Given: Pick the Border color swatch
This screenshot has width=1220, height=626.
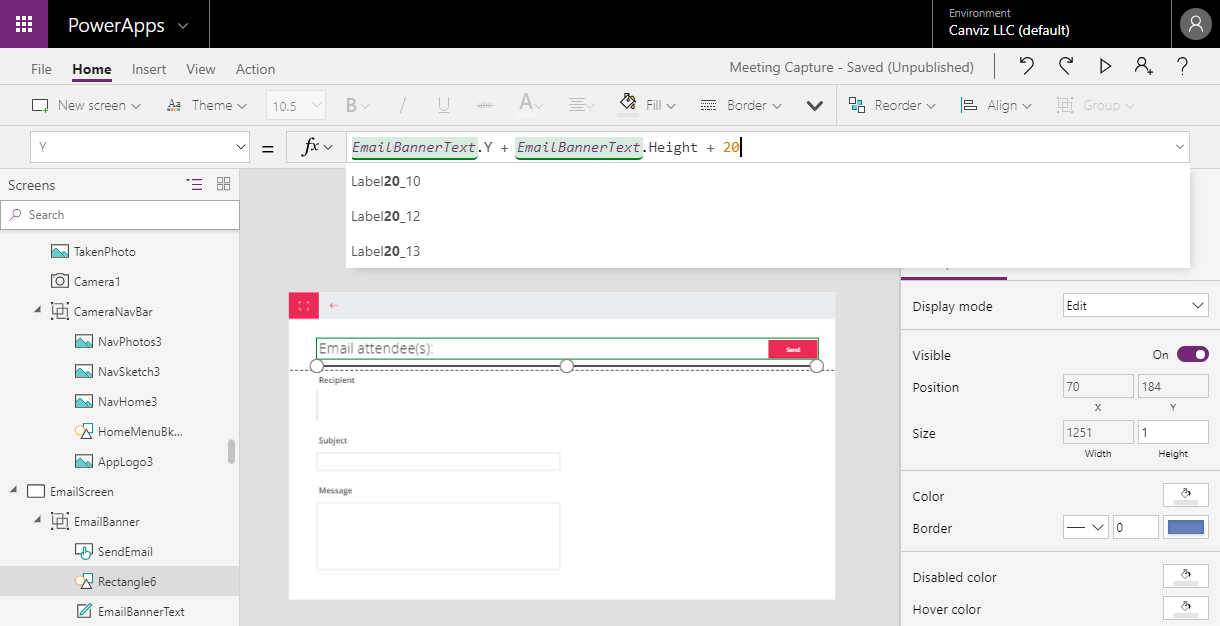Looking at the screenshot, I should pyautogui.click(x=1184, y=527).
